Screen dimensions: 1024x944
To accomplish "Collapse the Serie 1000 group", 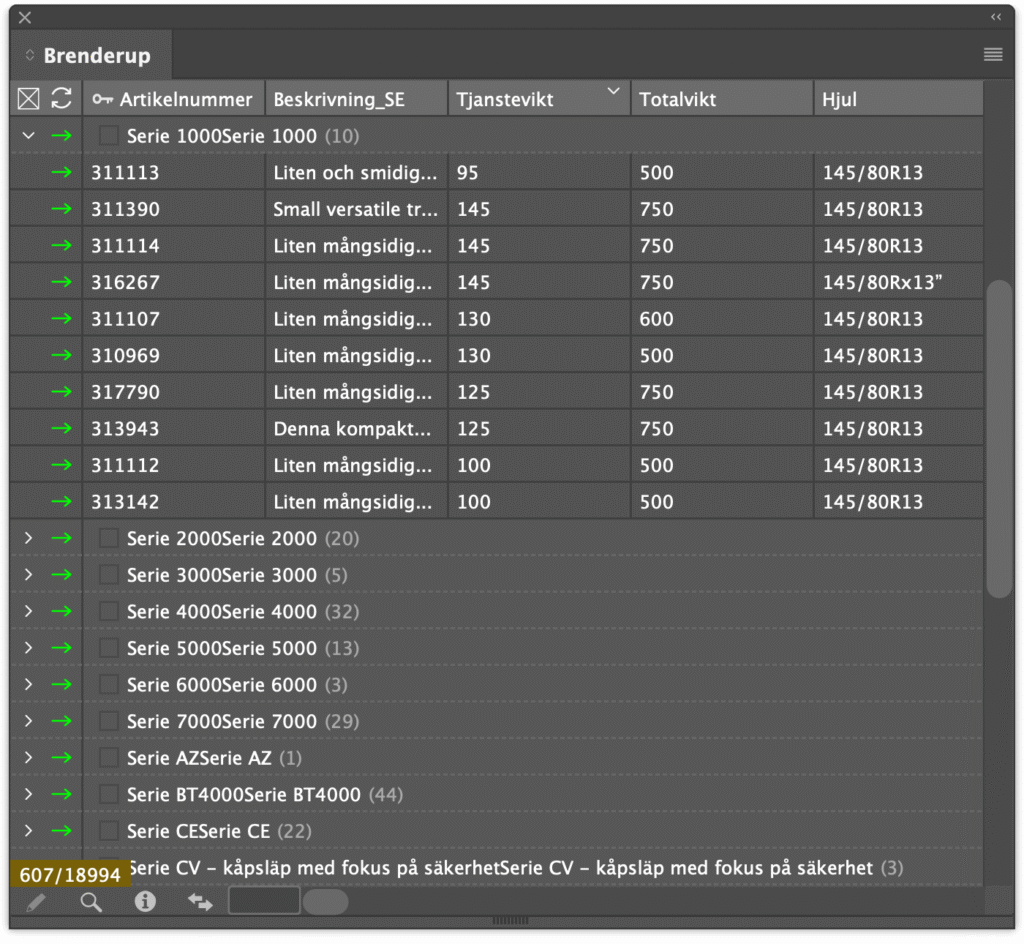I will (28, 136).
